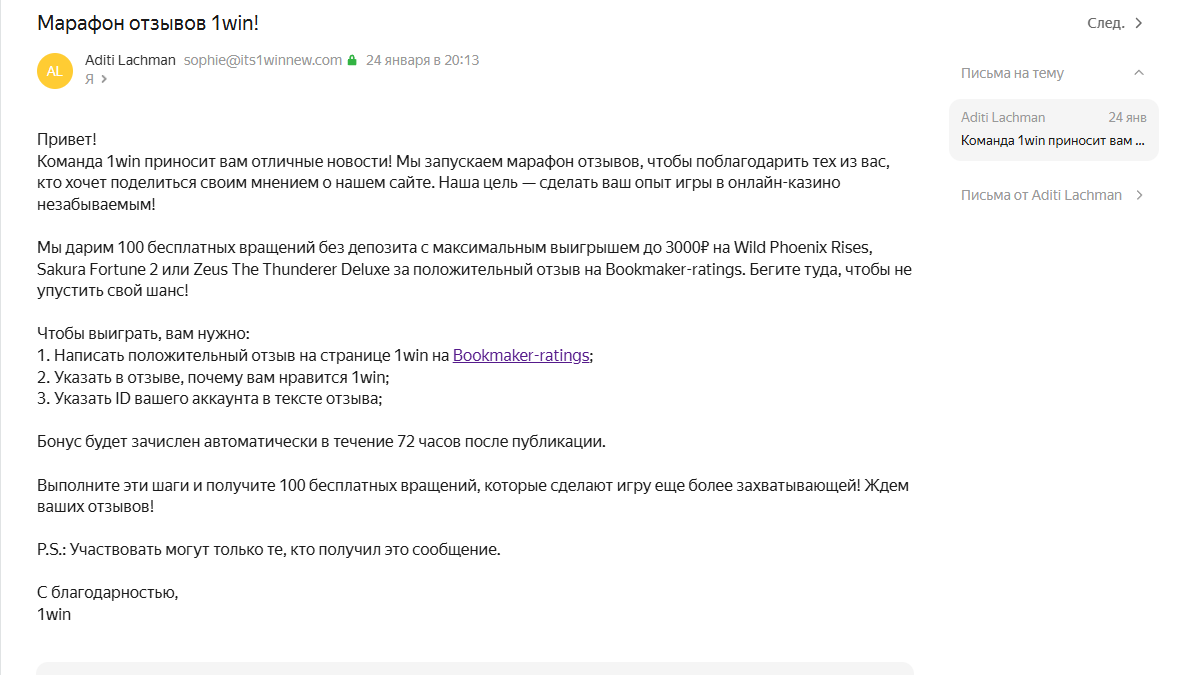Click the P.S. line in the message
Viewport: 1177px width, 675px height.
click(268, 549)
